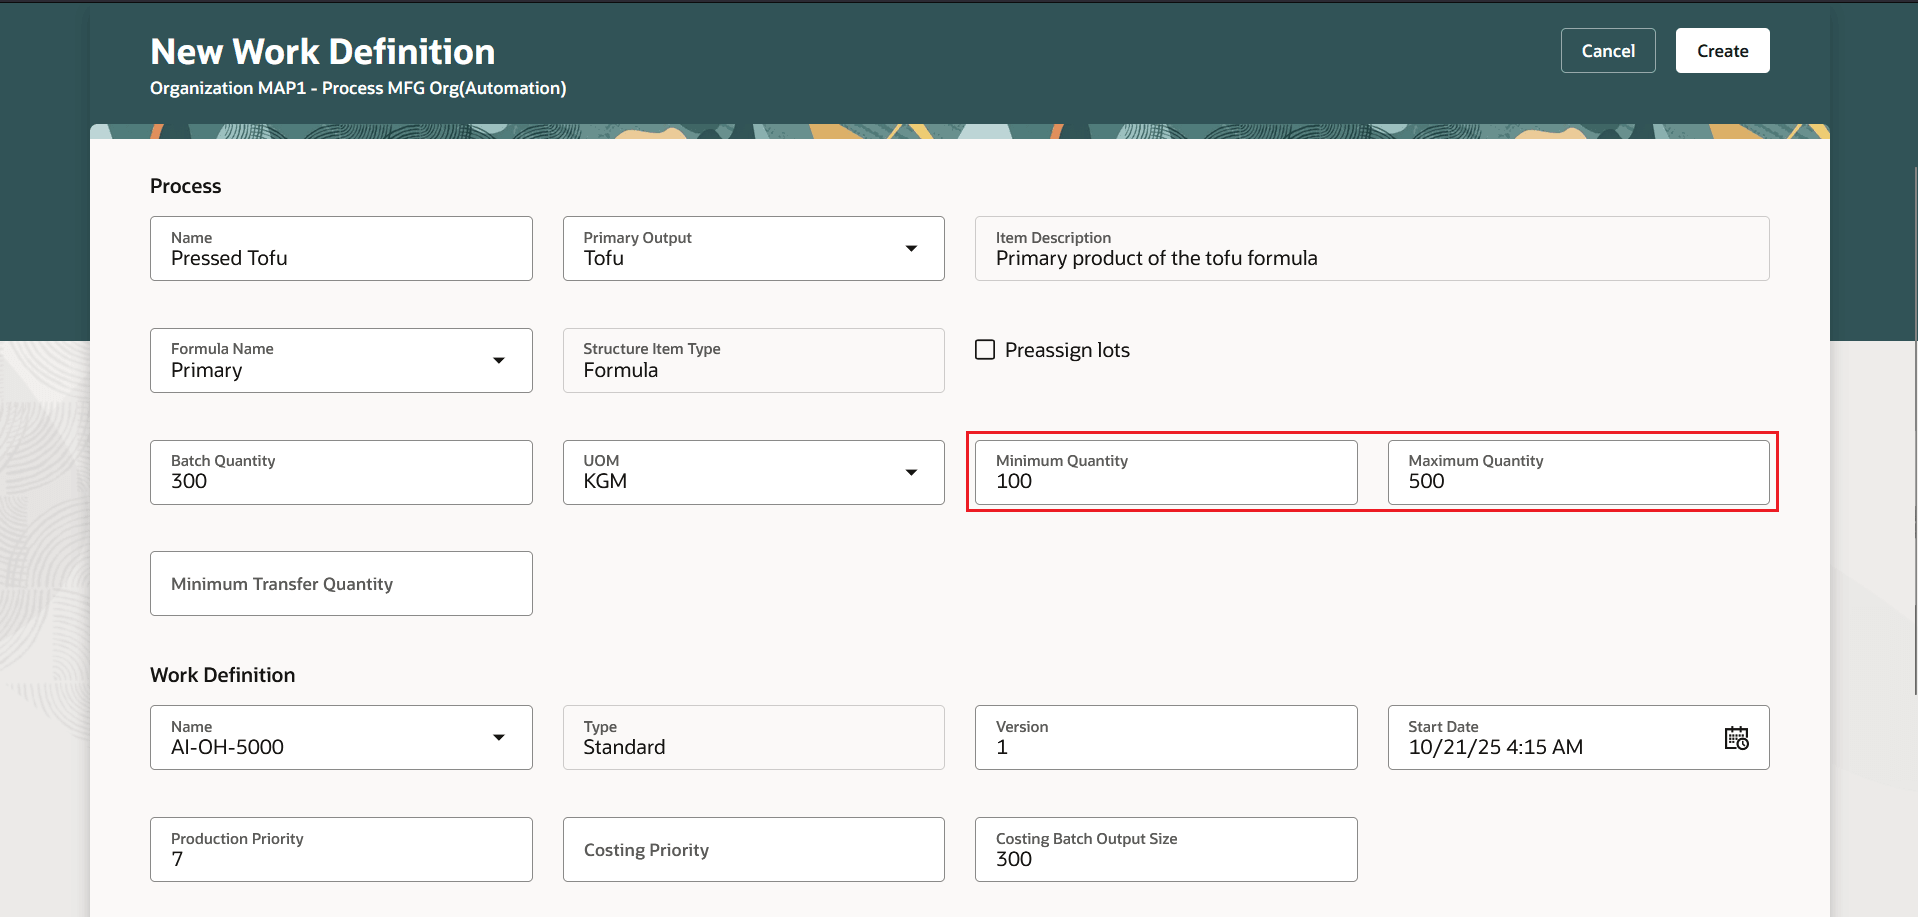Viewport: 1918px width, 917px height.
Task: Click the Costing Priority field
Action: pyautogui.click(x=753, y=850)
